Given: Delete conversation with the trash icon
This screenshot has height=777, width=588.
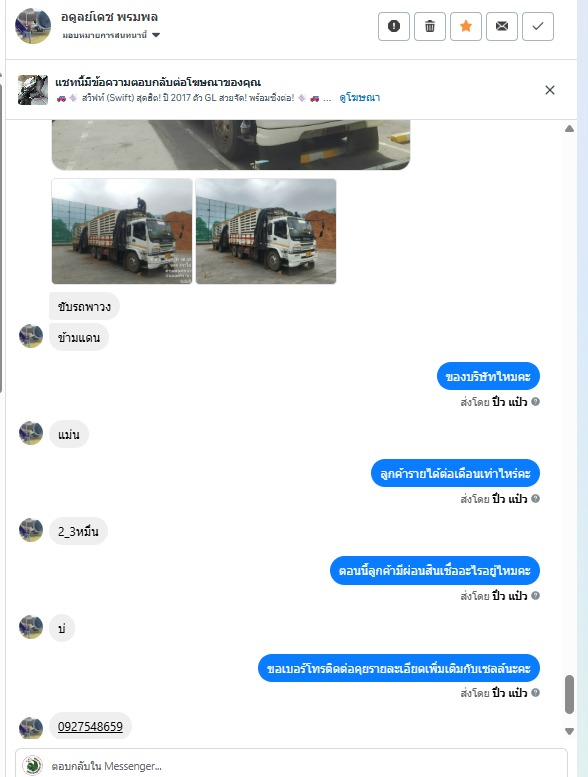Looking at the screenshot, I should pos(430,26).
